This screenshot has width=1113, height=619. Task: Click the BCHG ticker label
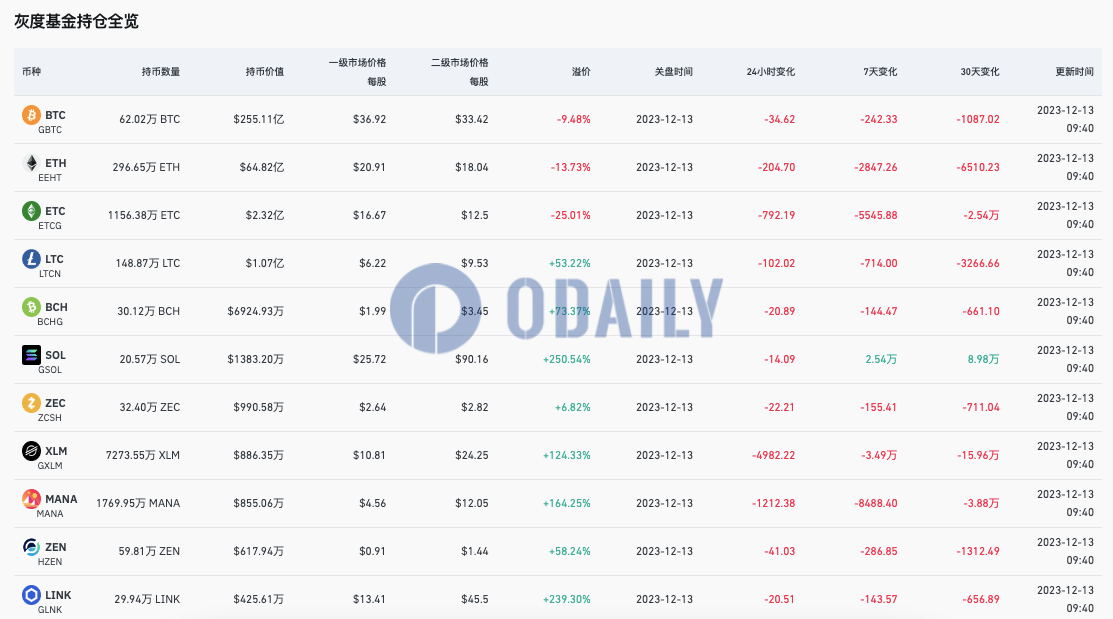pos(50,322)
